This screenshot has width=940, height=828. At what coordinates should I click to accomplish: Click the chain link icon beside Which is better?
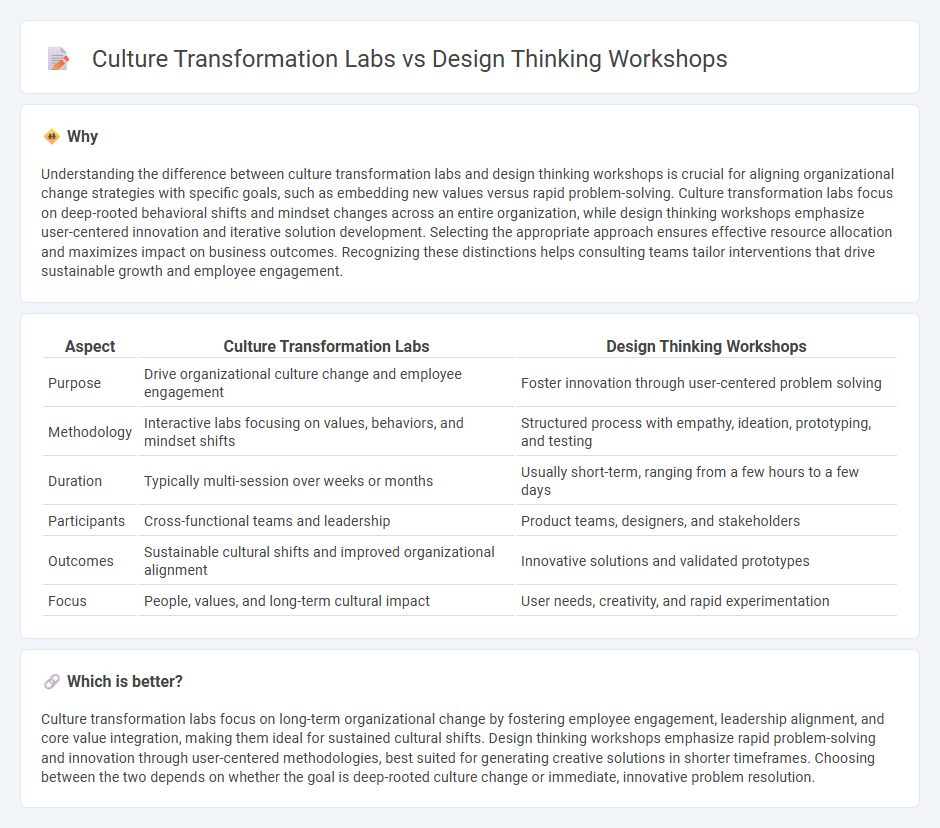click(52, 682)
